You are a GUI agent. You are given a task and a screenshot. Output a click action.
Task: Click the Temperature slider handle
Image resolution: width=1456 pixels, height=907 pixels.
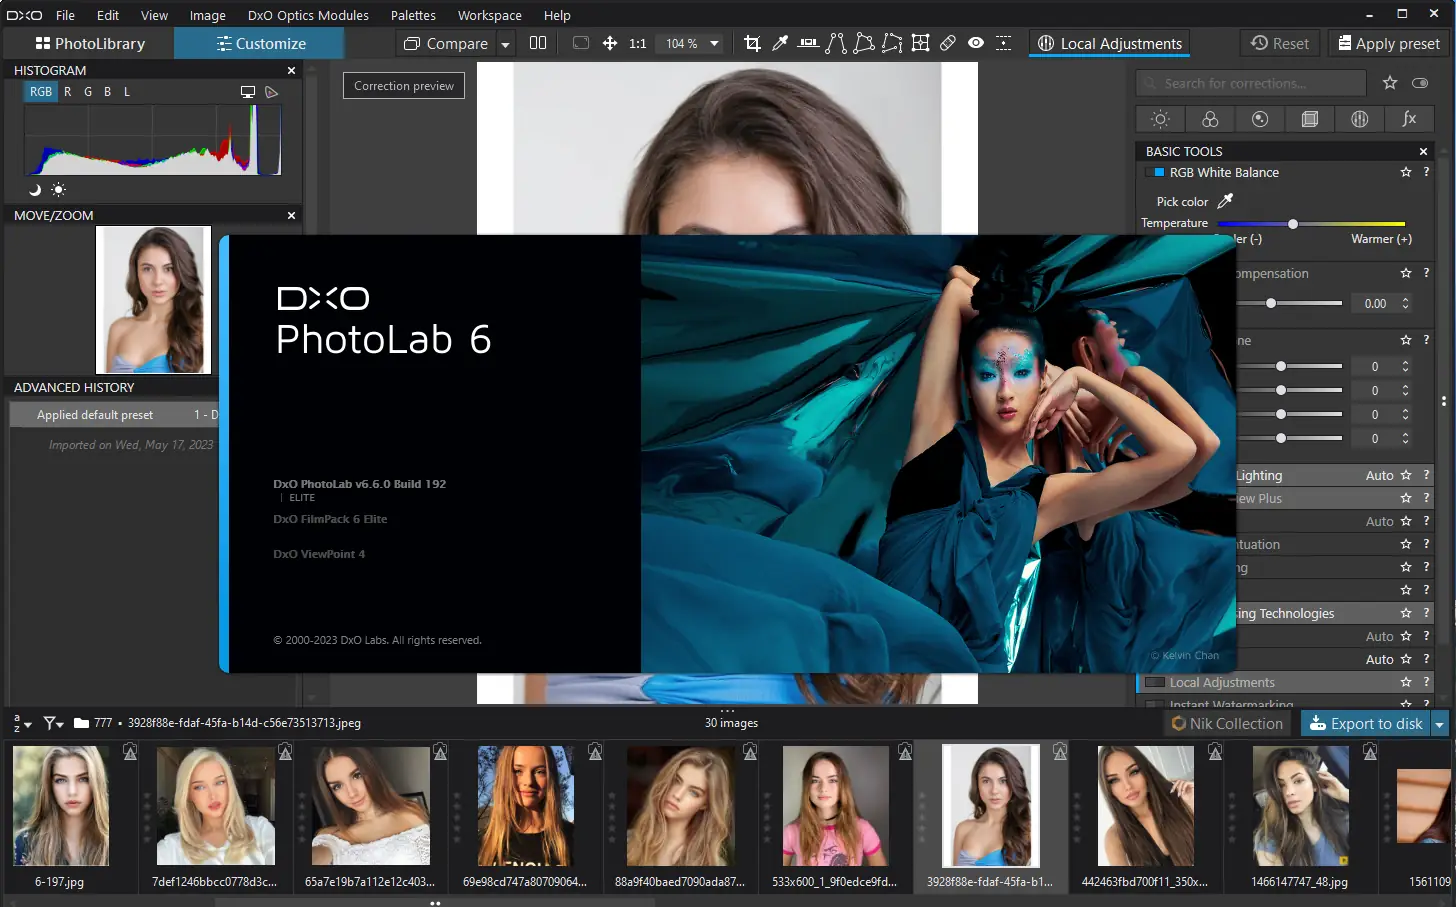[1293, 224]
